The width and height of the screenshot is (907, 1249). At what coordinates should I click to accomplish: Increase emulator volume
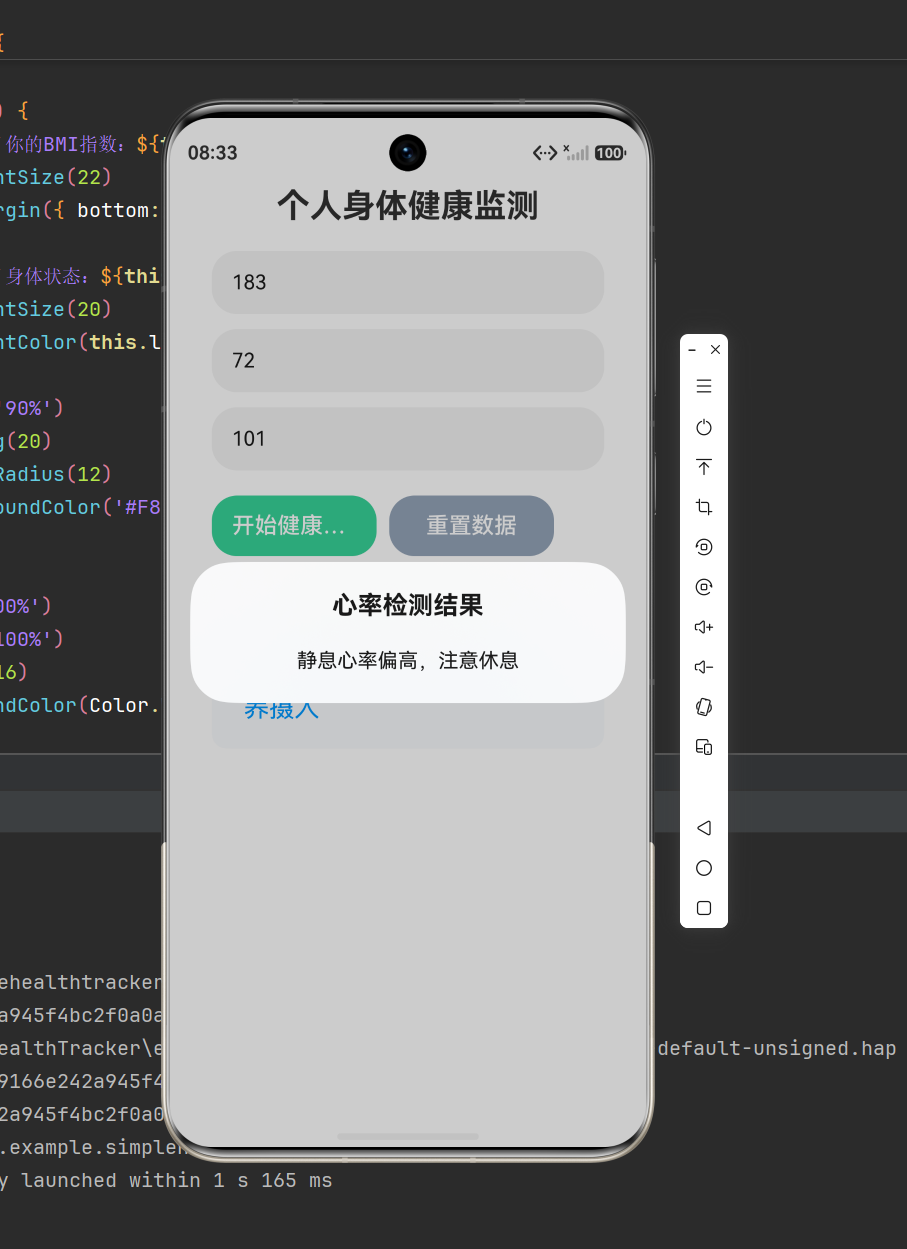click(704, 627)
